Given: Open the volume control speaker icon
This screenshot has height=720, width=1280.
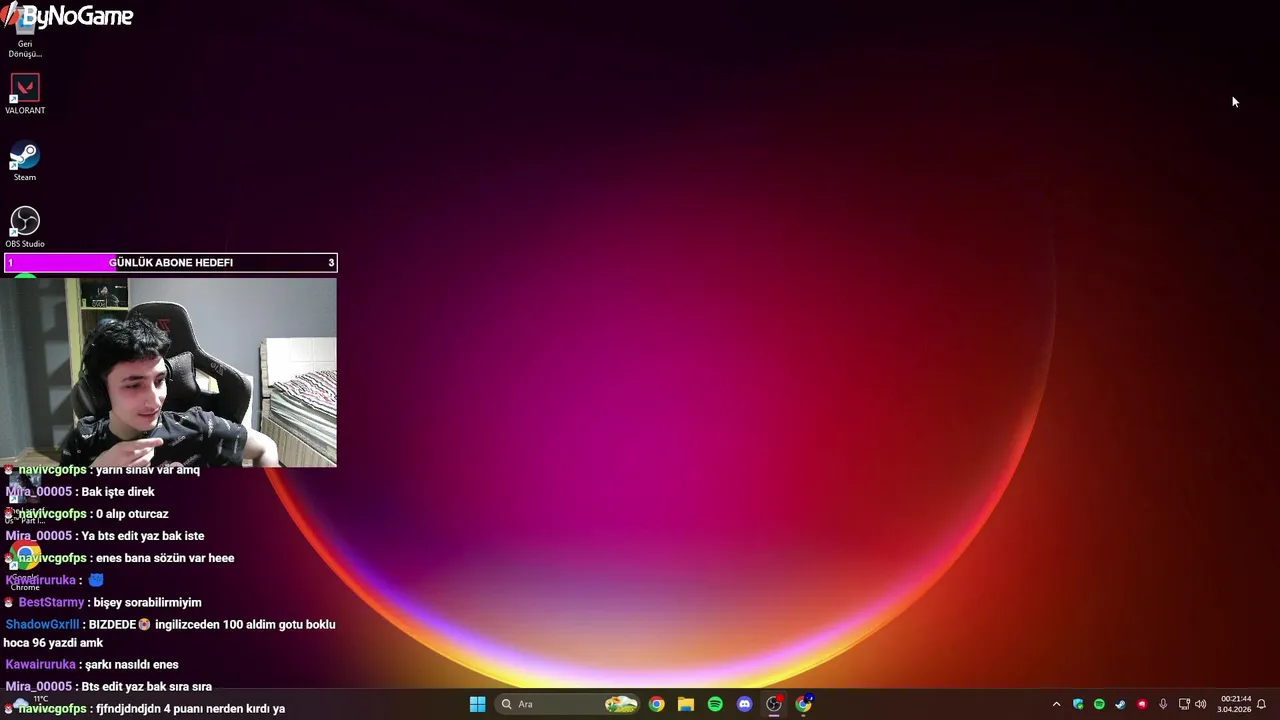Looking at the screenshot, I should tap(1200, 704).
